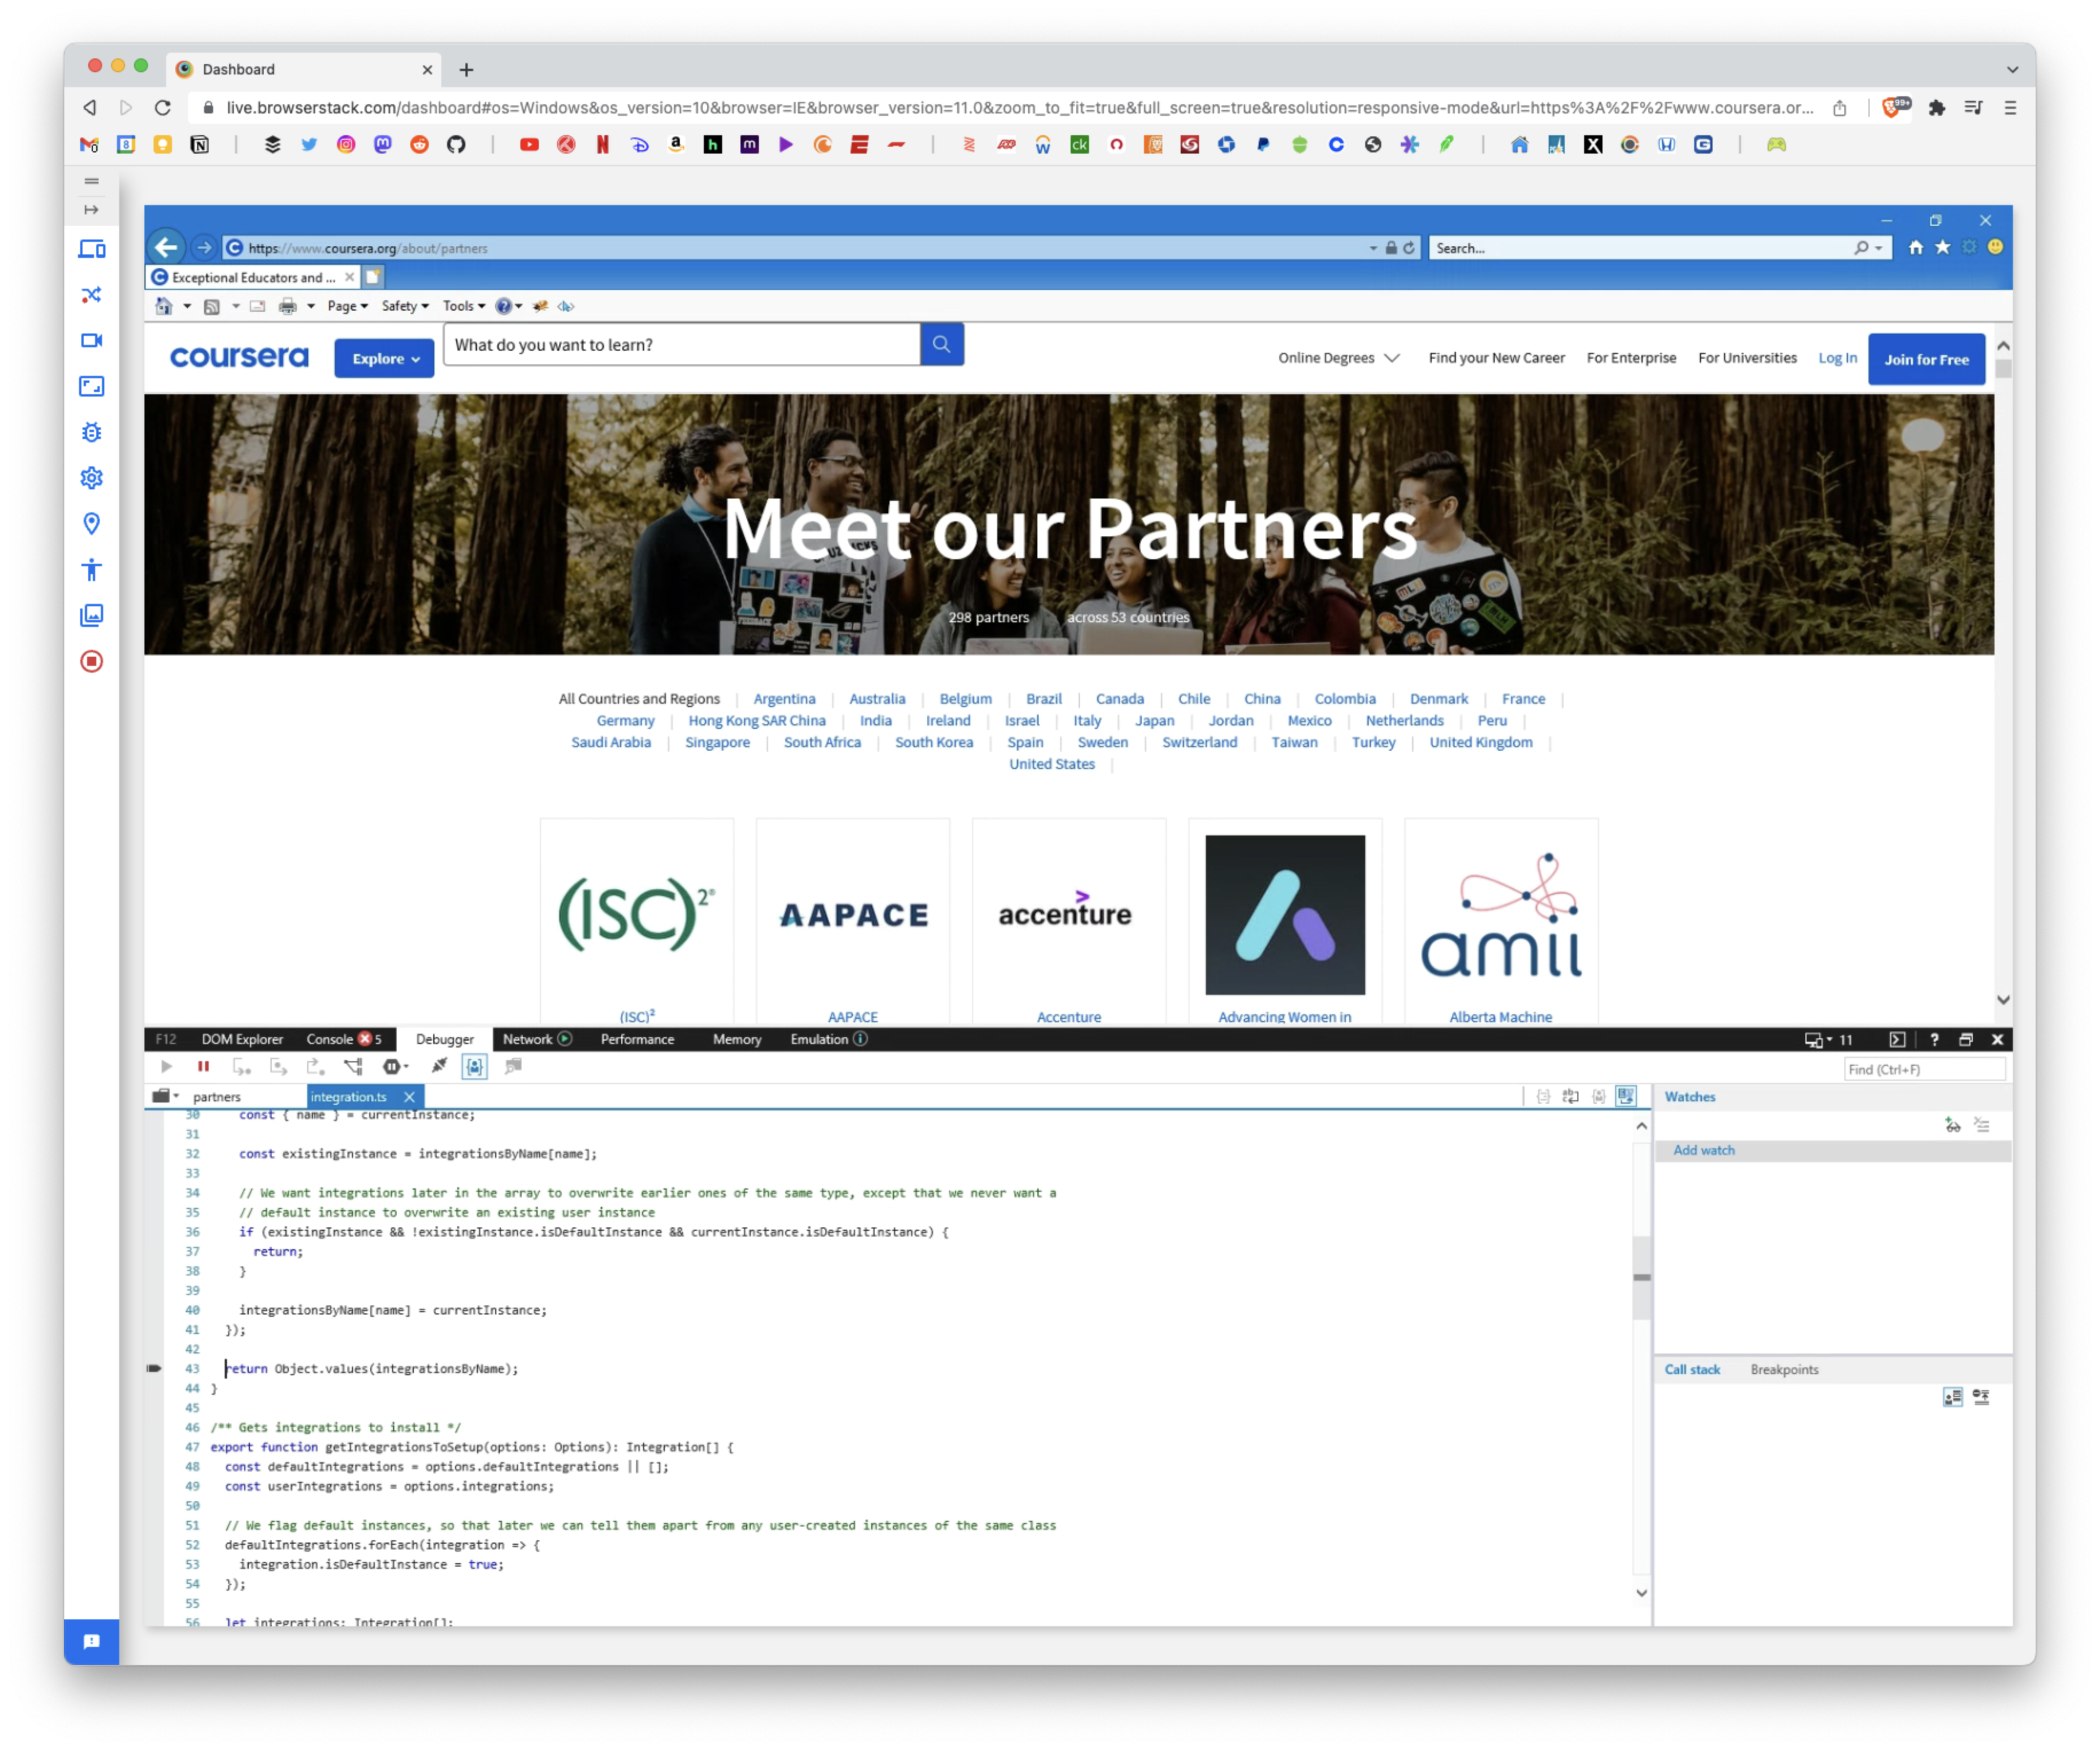
Task: Open the devtools console toggle icon
Action: (x=1897, y=1040)
